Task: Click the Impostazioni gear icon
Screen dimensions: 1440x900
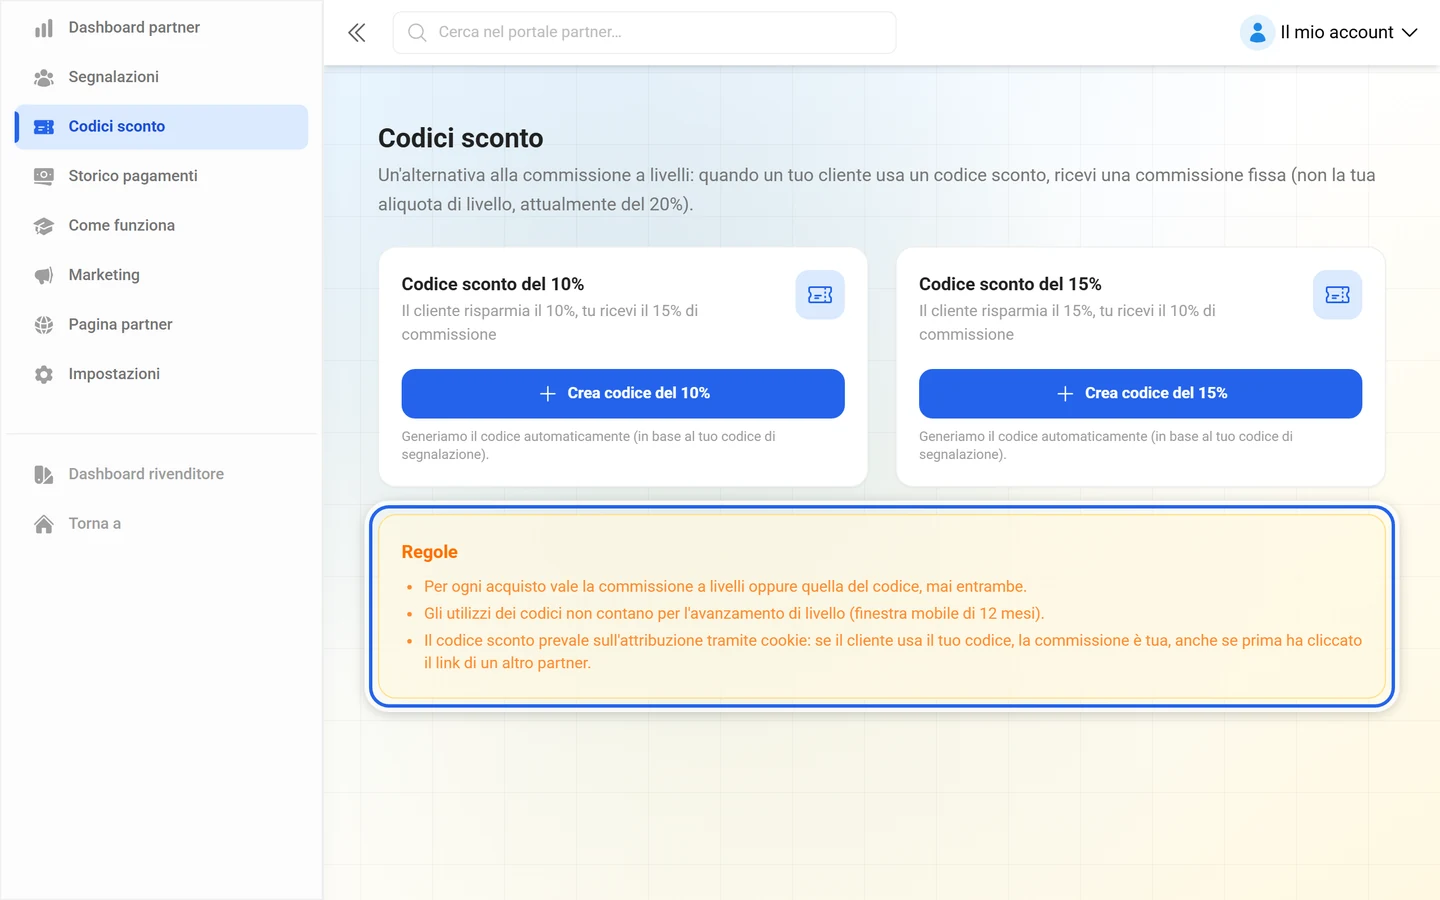Action: 44,374
